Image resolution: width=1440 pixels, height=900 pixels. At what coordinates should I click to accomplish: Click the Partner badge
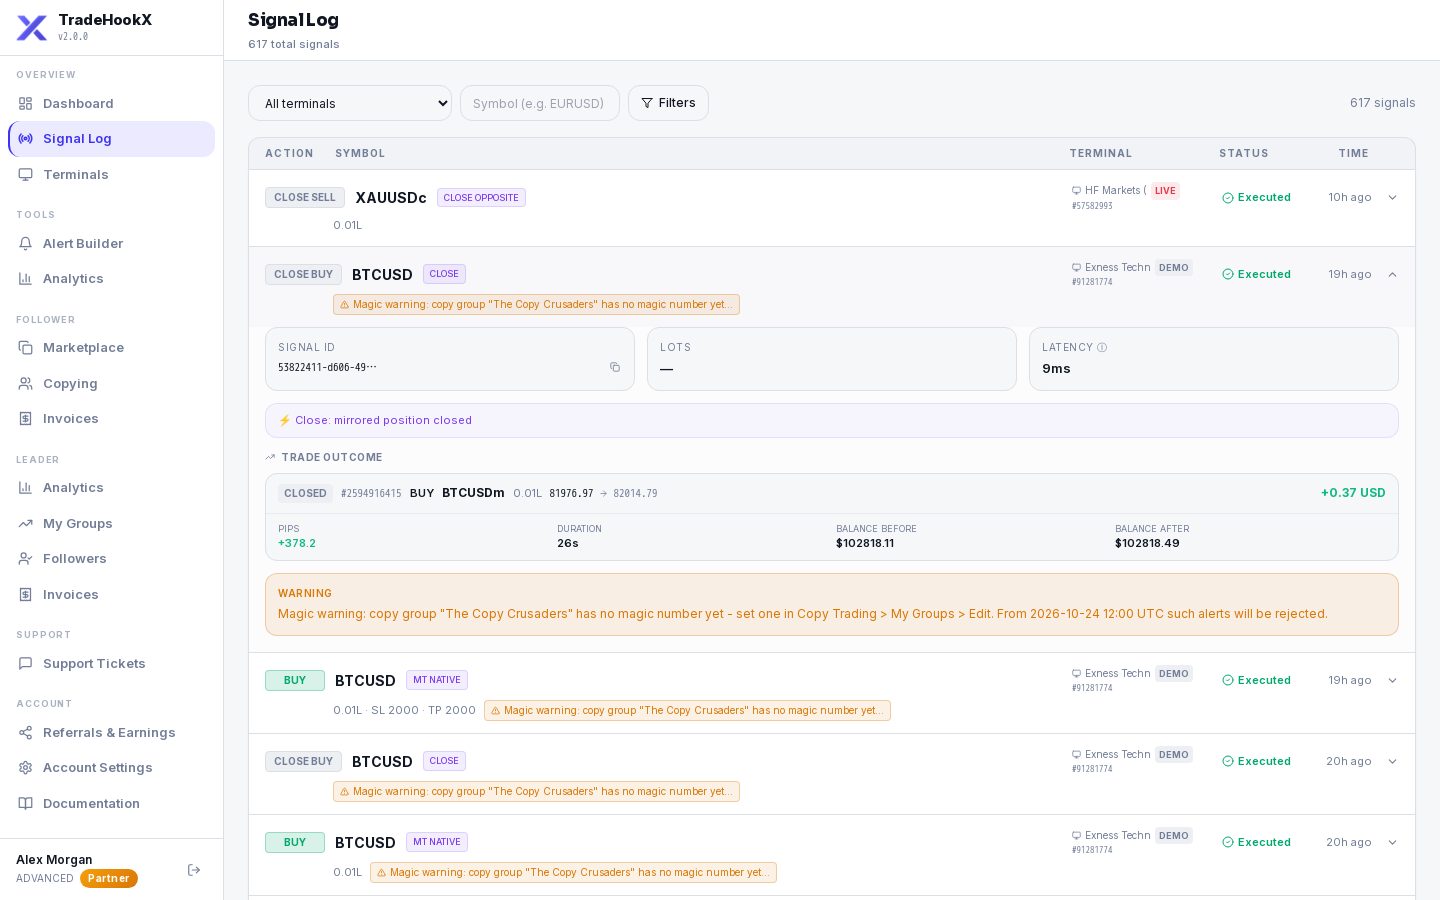click(109, 878)
